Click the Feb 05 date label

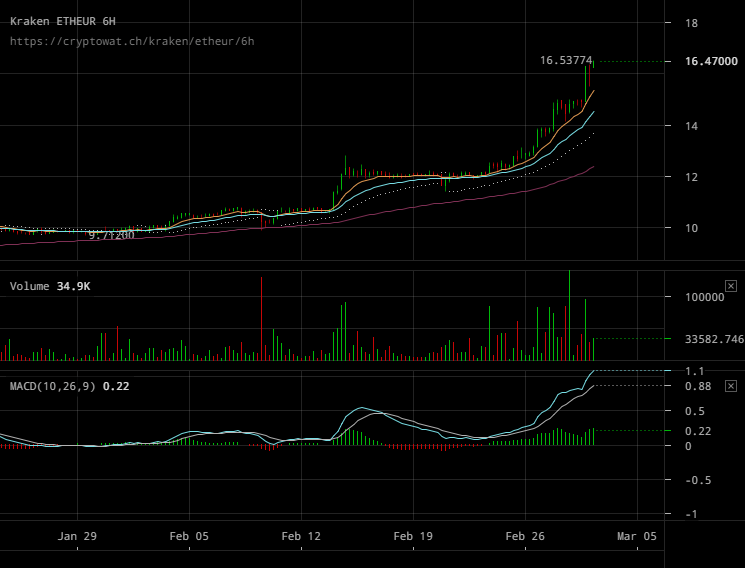click(x=189, y=536)
